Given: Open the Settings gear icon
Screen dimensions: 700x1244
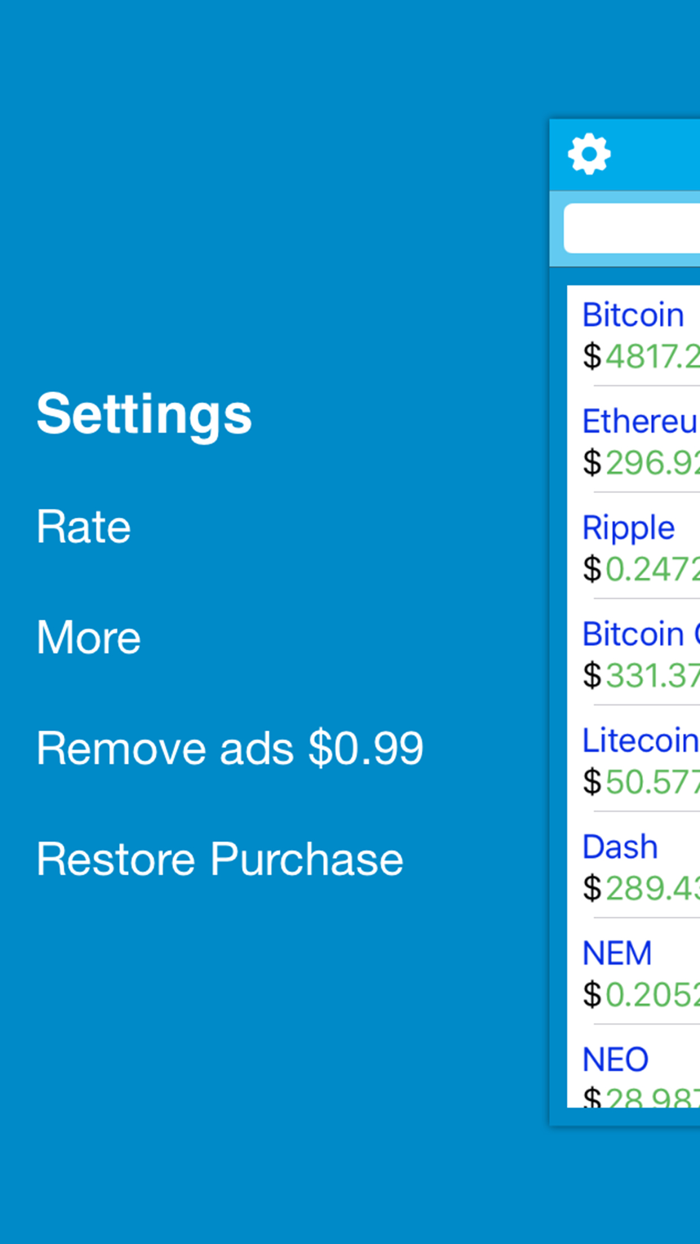Looking at the screenshot, I should point(589,154).
